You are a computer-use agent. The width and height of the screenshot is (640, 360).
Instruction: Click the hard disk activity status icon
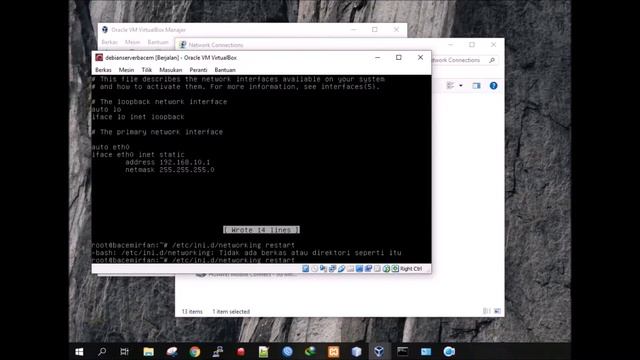(305, 269)
